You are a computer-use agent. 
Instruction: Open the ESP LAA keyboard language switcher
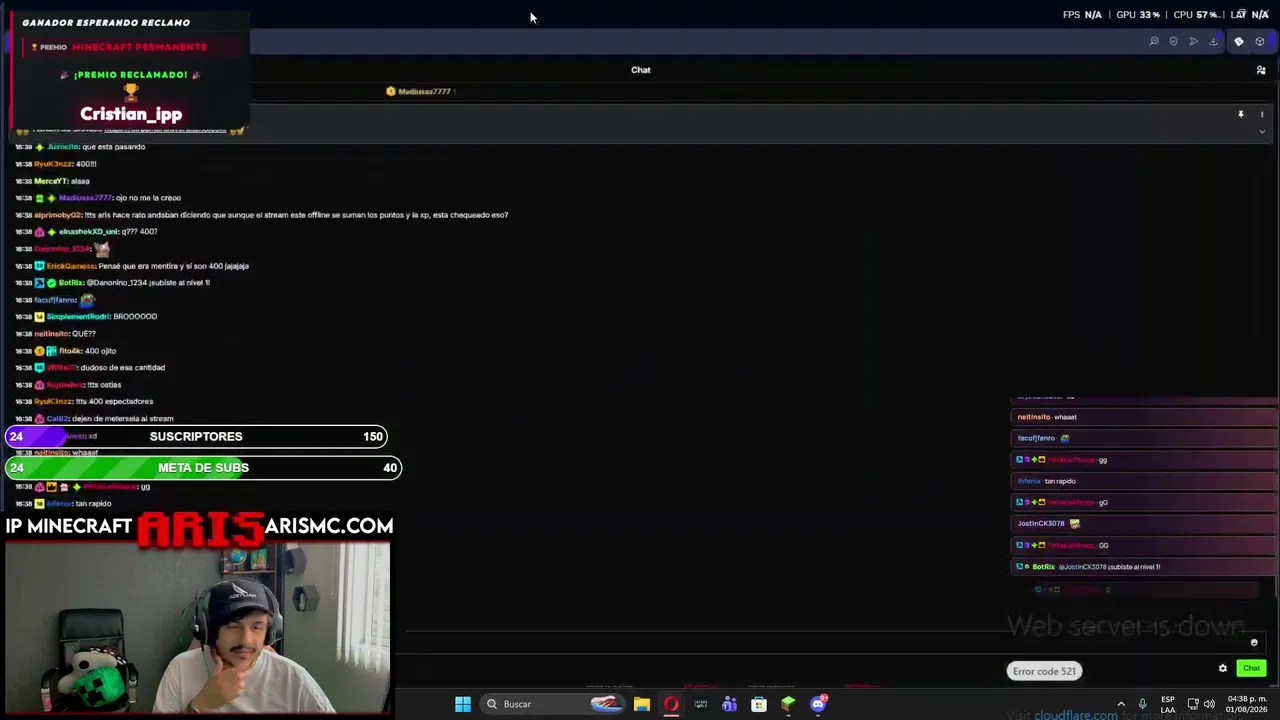coord(1168,704)
